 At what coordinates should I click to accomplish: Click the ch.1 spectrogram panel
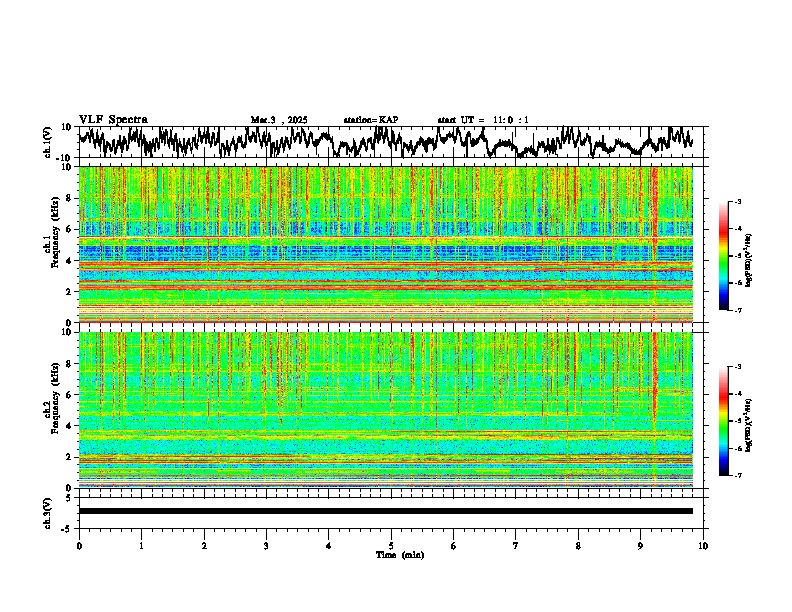click(386, 244)
